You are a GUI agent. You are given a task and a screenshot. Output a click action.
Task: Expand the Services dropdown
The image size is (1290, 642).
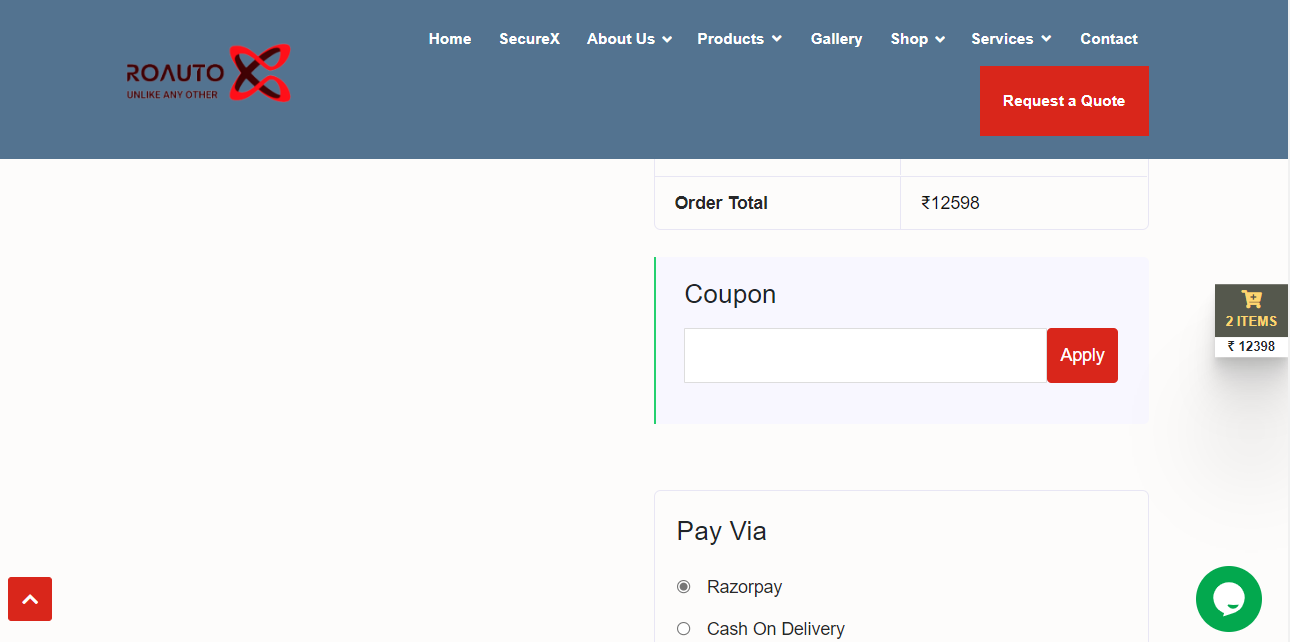pyautogui.click(x=1011, y=39)
